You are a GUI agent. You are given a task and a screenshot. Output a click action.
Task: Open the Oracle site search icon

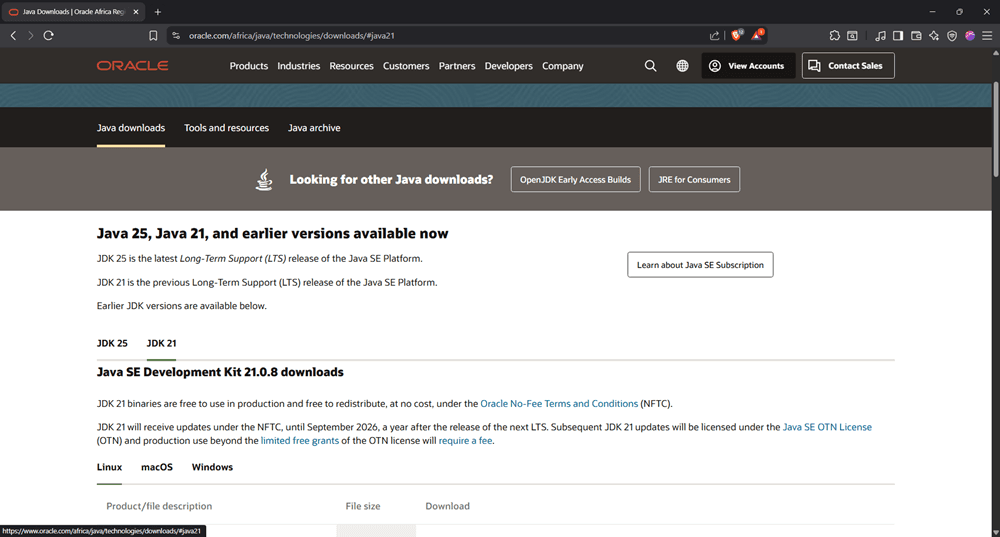tap(650, 66)
